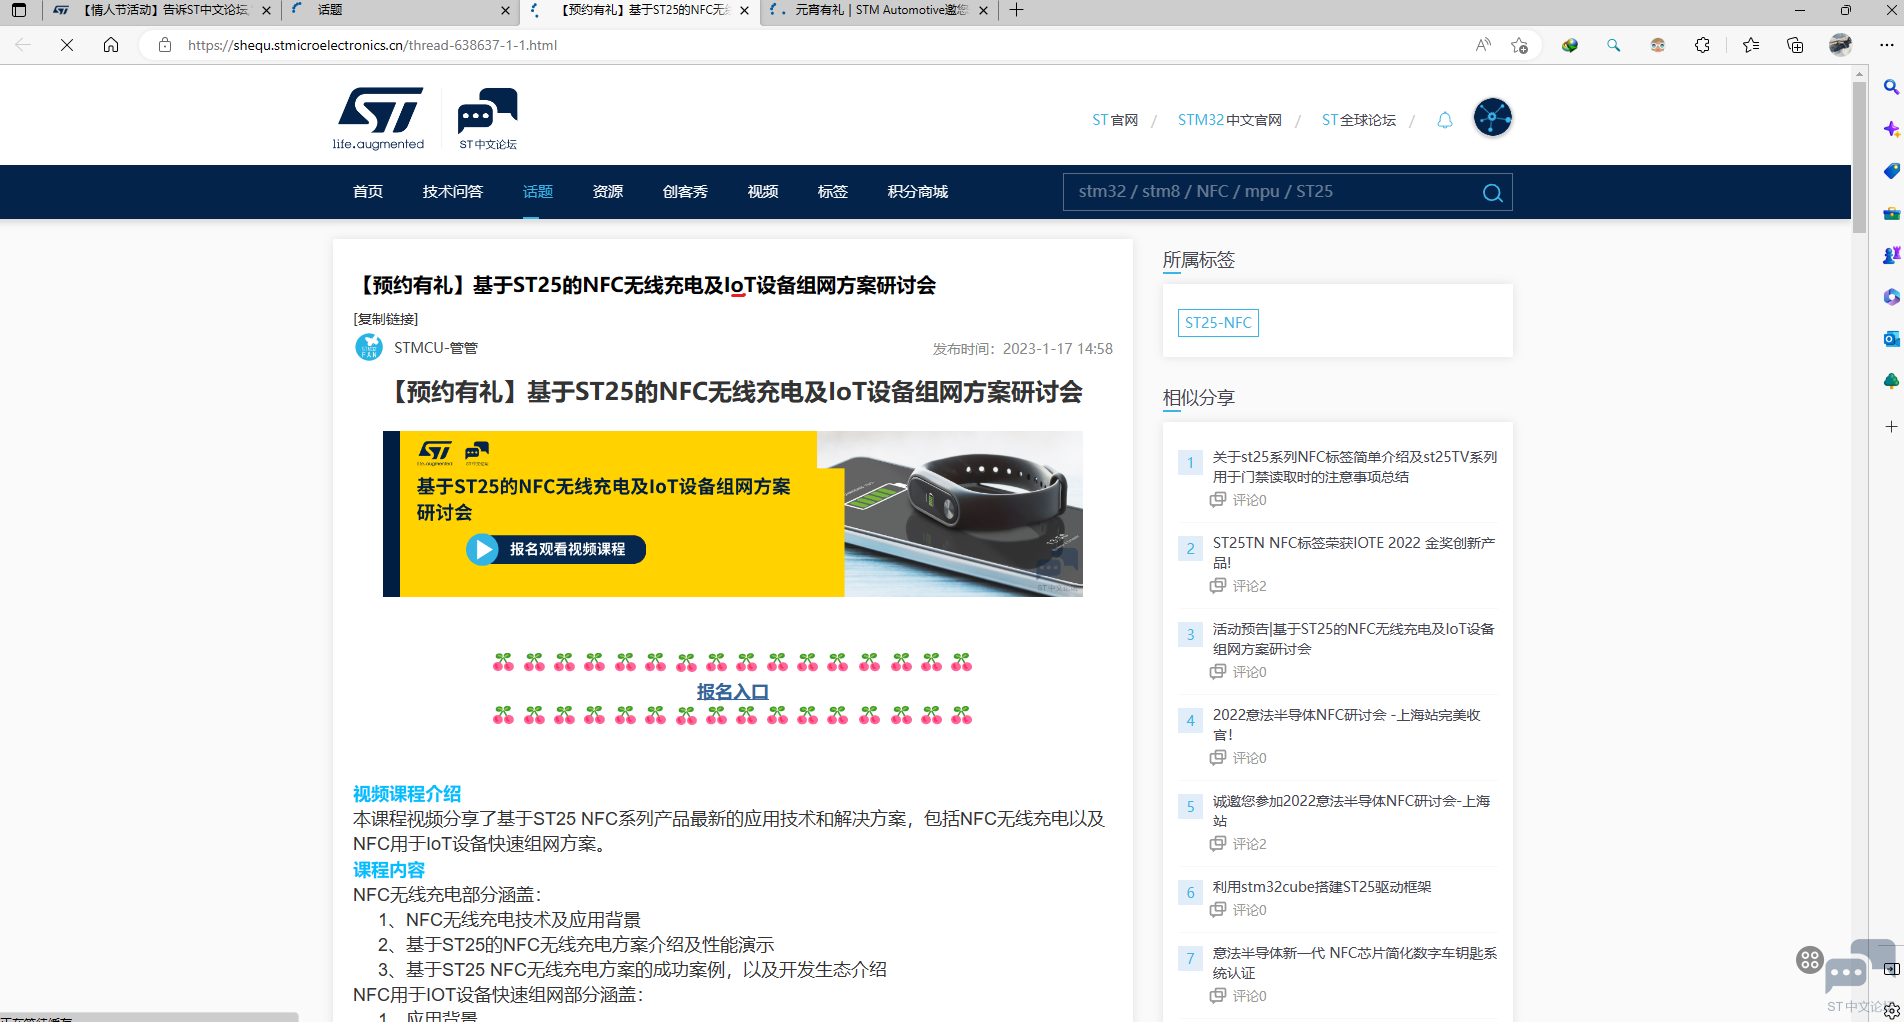Open the Internet Download Manager extension

click(1570, 45)
